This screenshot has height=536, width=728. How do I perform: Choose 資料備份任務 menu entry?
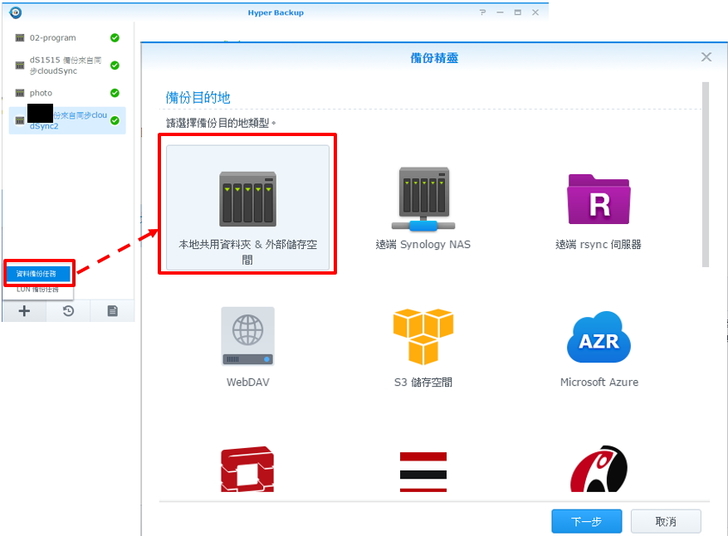tap(39, 273)
